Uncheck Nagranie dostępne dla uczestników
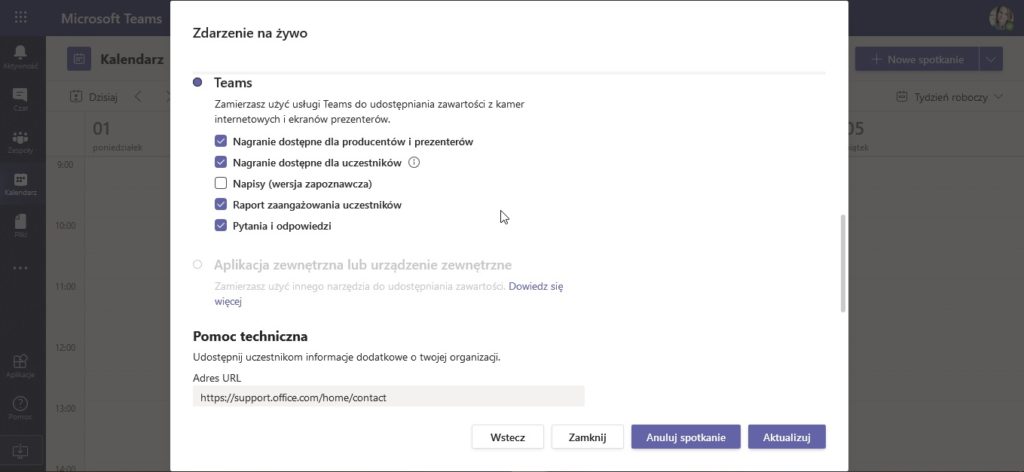This screenshot has height=472, width=1024. click(x=221, y=163)
